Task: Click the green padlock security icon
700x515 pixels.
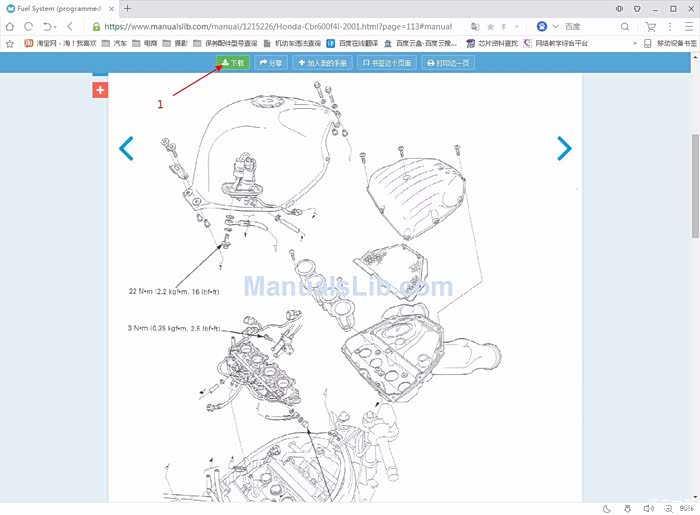Action: 96,27
